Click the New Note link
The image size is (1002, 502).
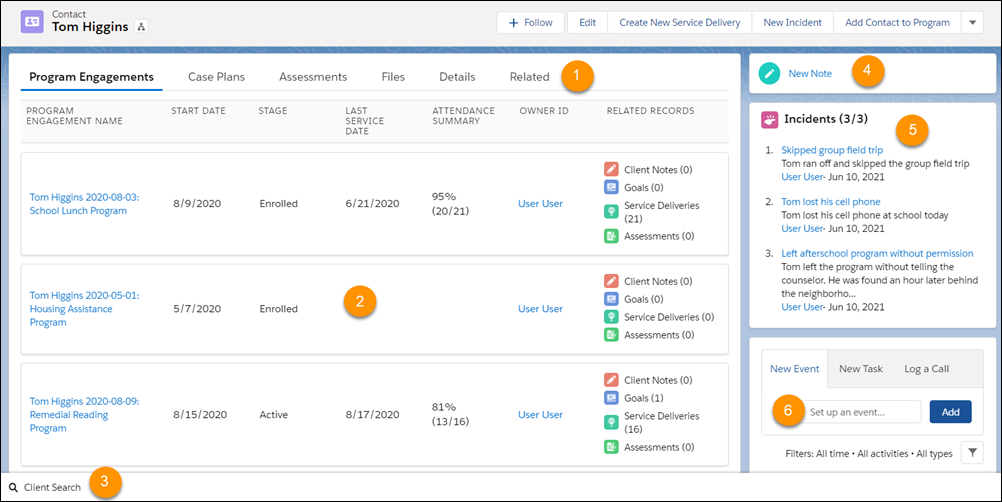tap(810, 73)
